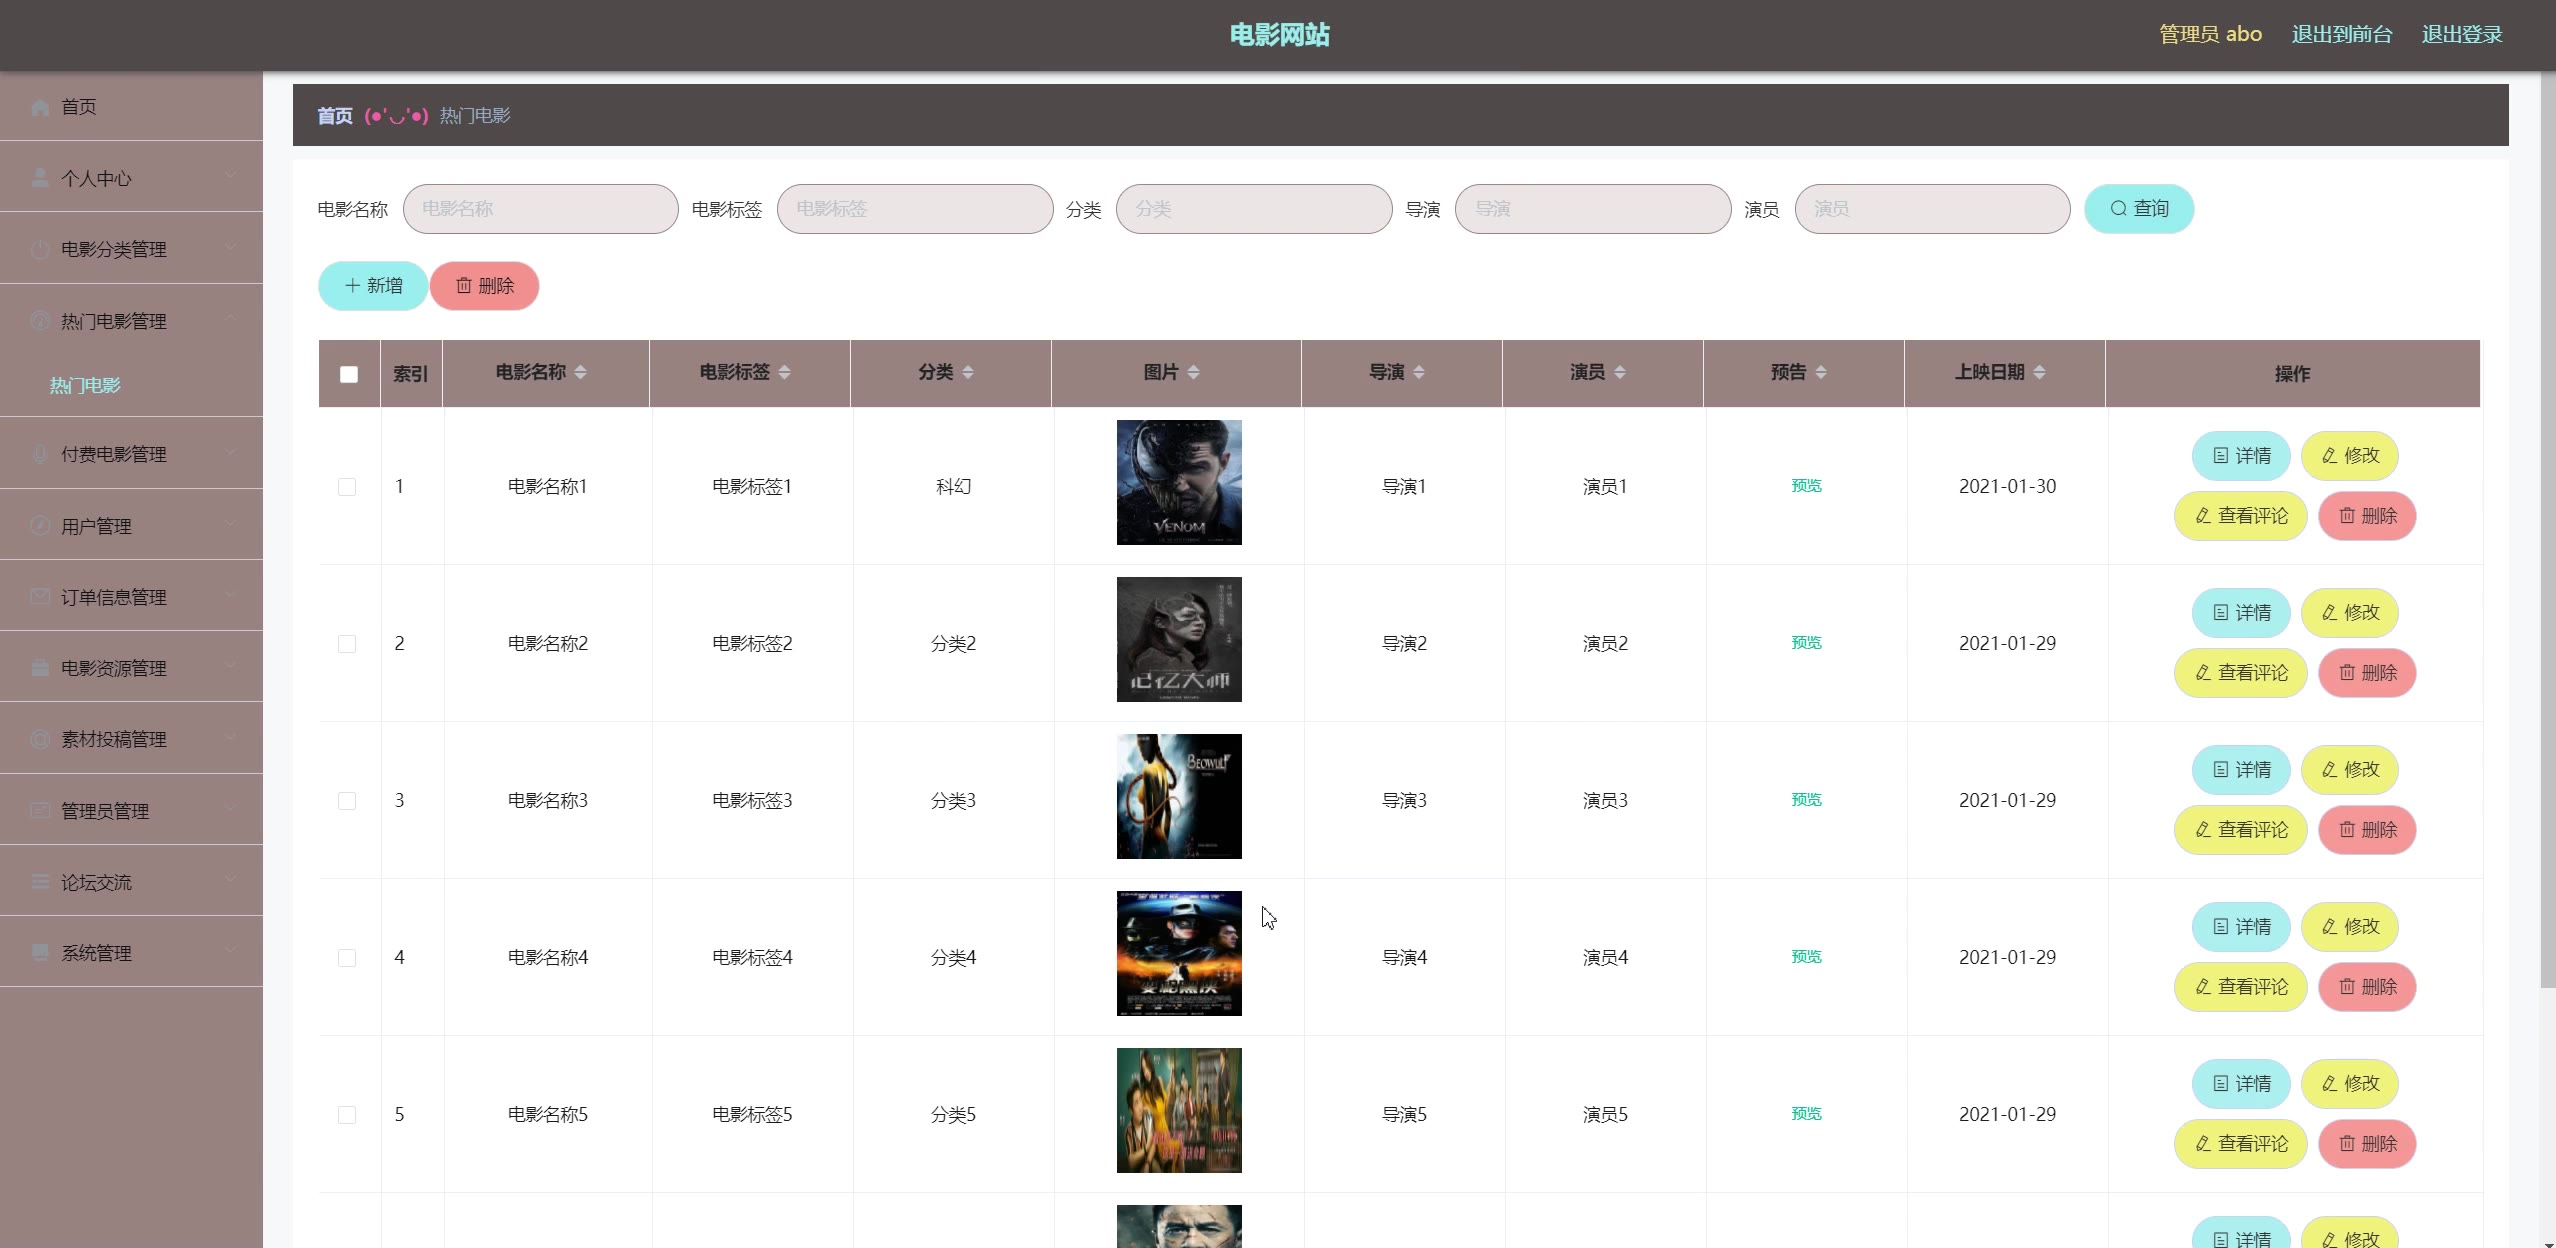Click the icon beside 素材投稿管理
2556x1248 pixels.
click(x=40, y=739)
